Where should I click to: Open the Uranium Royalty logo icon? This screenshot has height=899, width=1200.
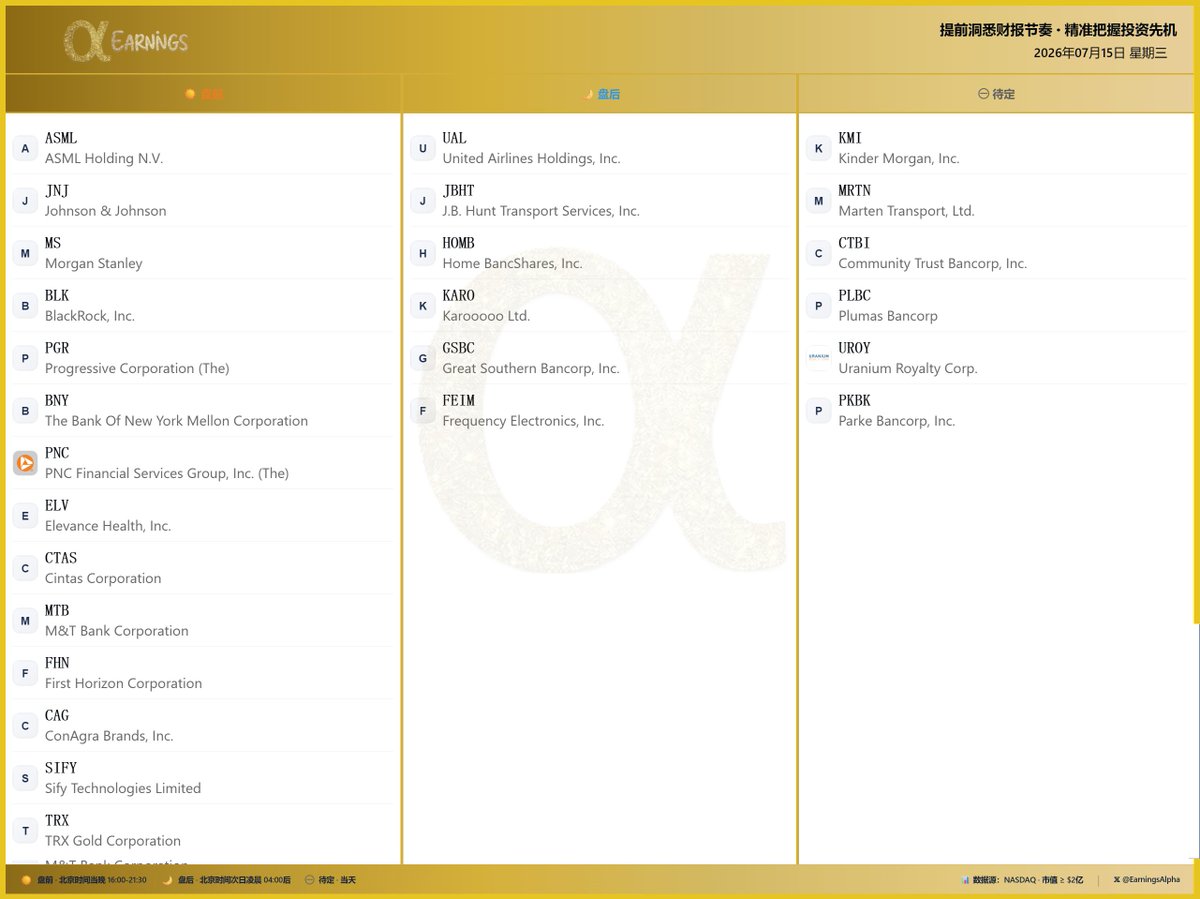[x=819, y=358]
